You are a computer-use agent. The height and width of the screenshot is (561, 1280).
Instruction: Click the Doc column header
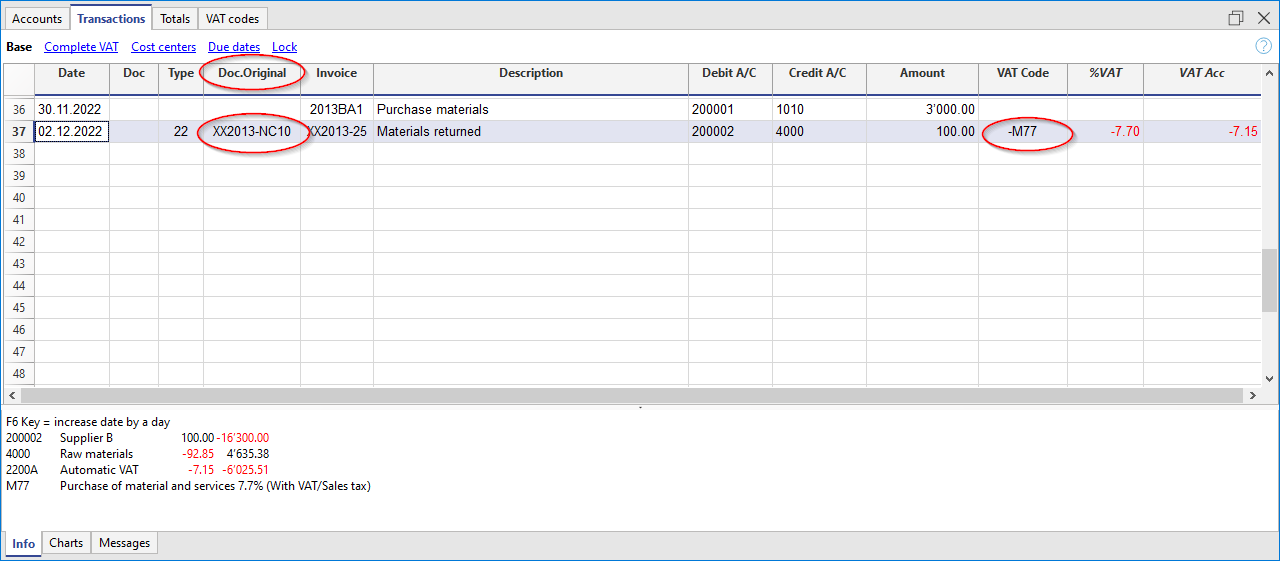[133, 79]
